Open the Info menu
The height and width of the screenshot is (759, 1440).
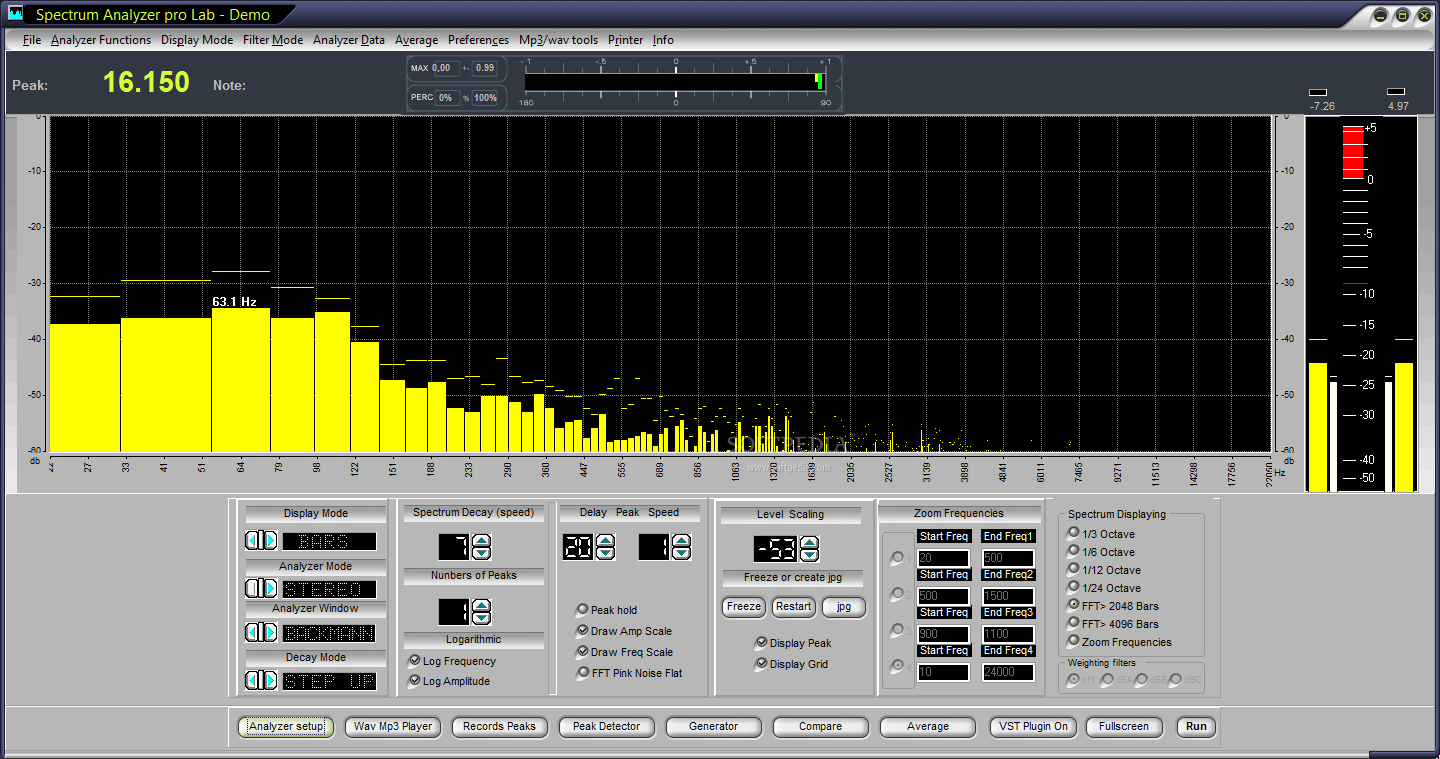tap(663, 40)
